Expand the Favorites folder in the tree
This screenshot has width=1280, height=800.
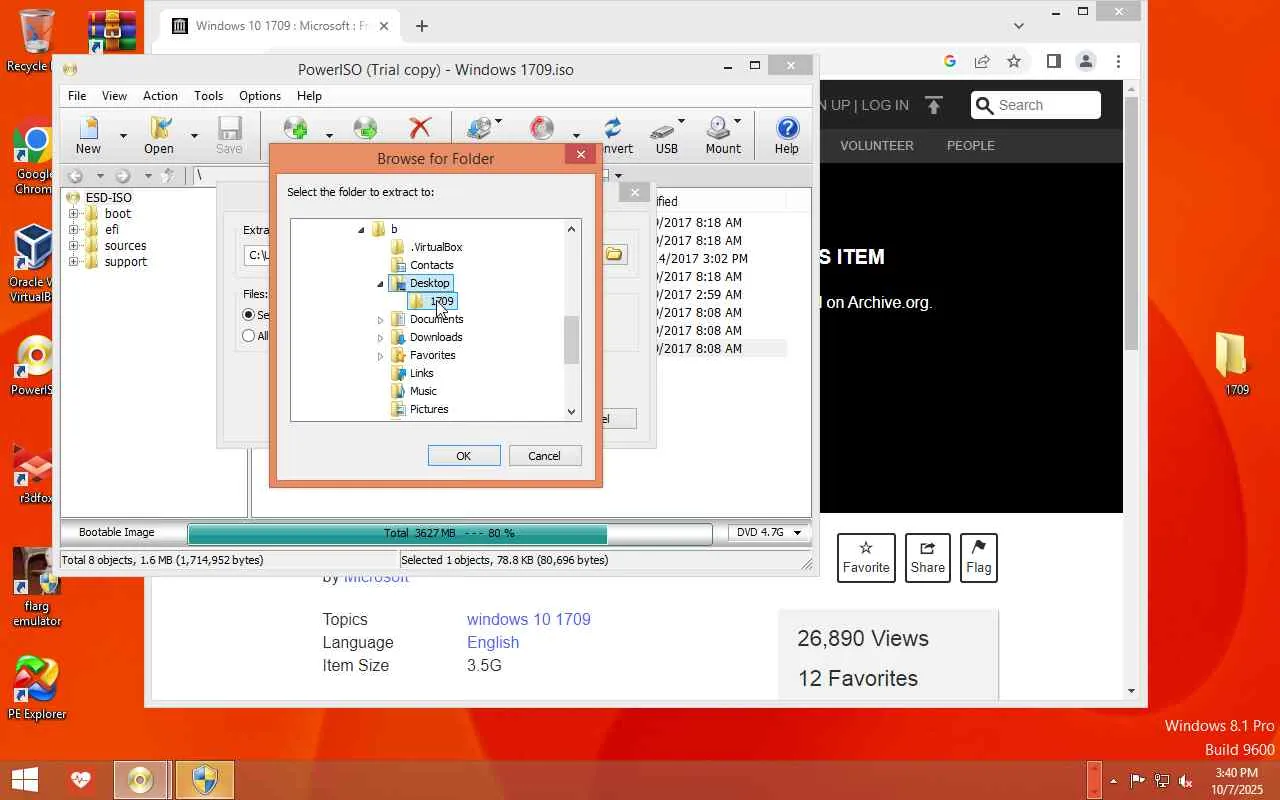pos(380,356)
